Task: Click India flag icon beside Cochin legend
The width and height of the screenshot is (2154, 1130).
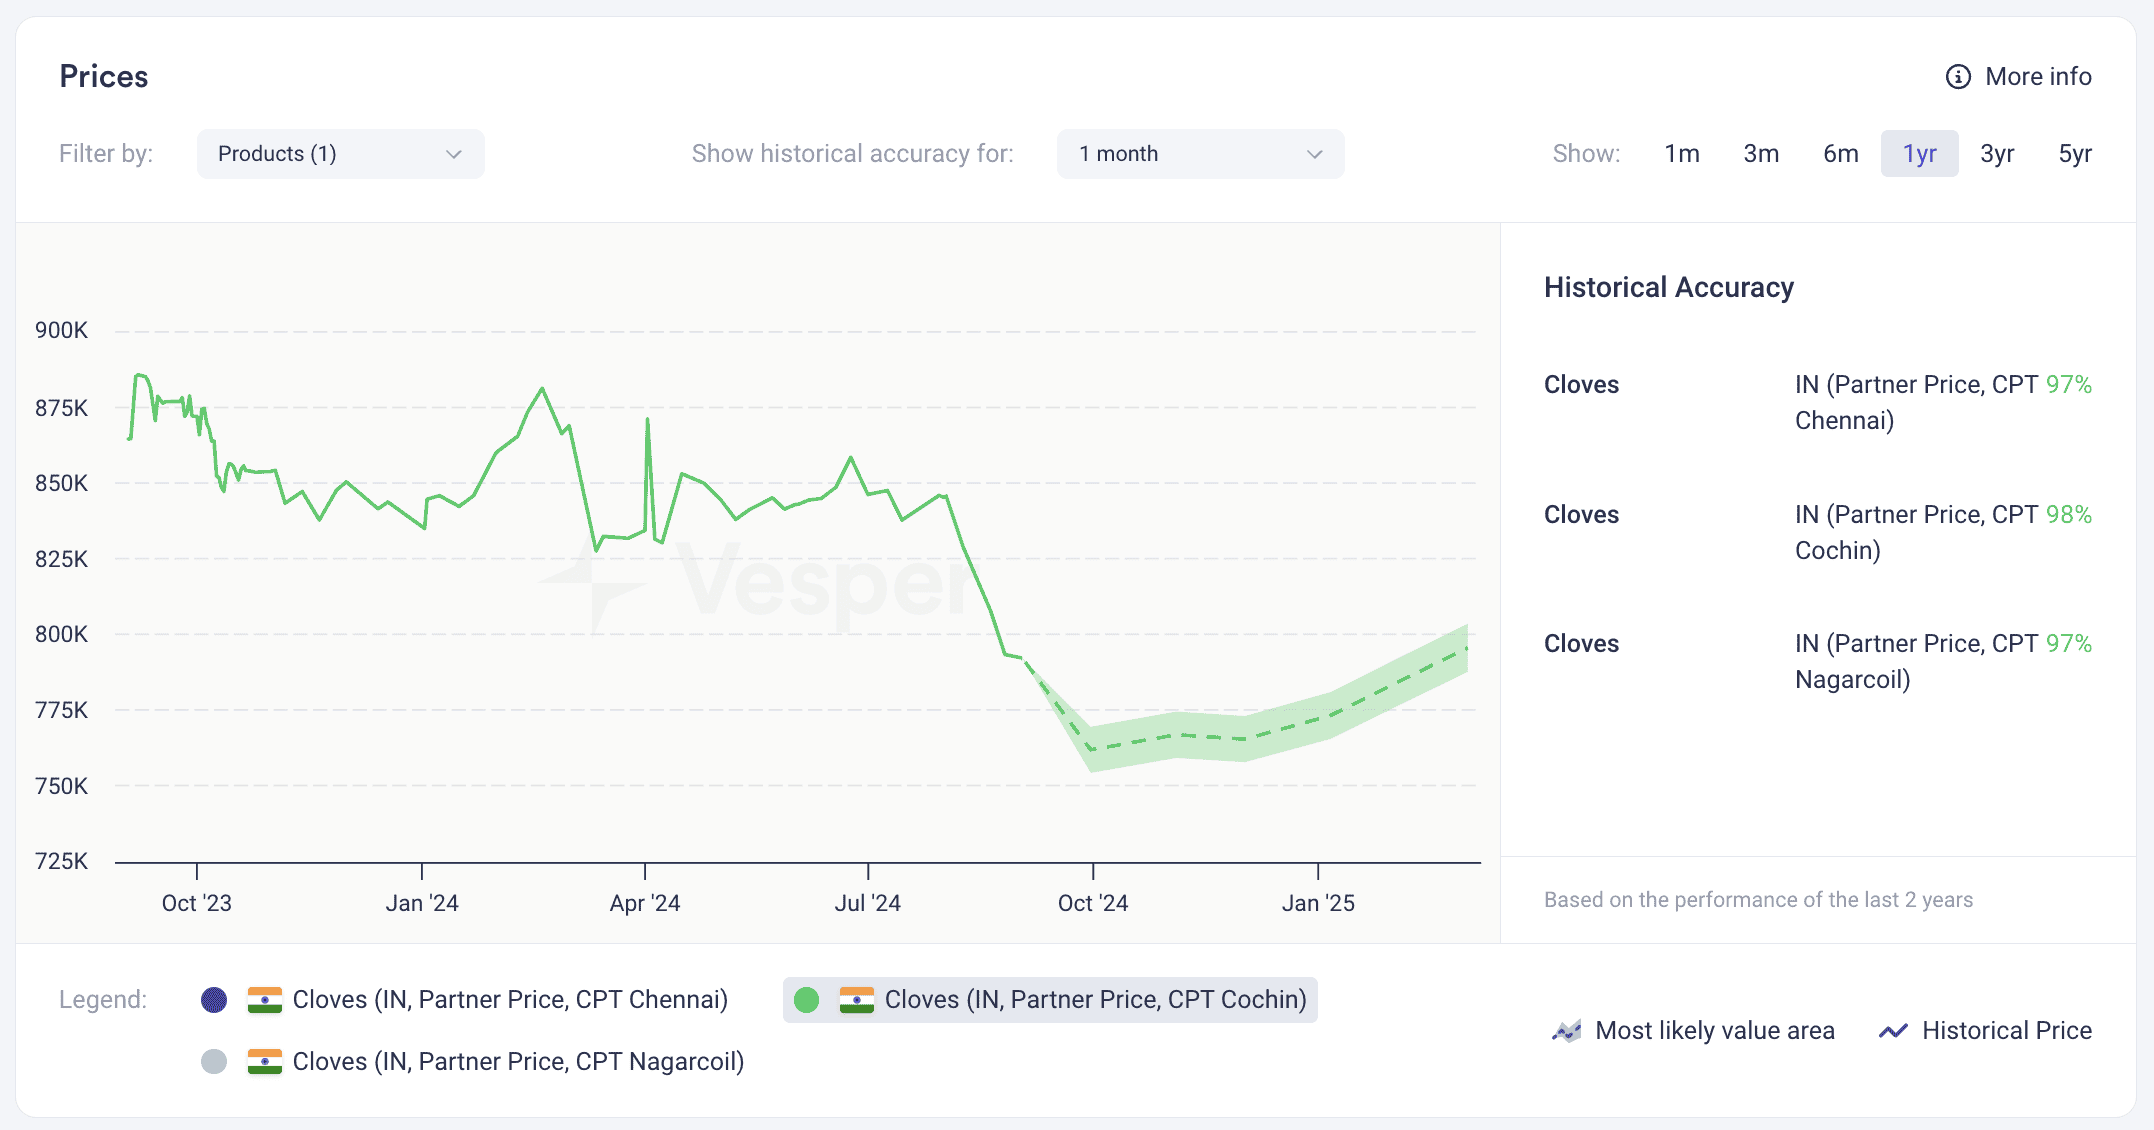Action: (856, 1000)
